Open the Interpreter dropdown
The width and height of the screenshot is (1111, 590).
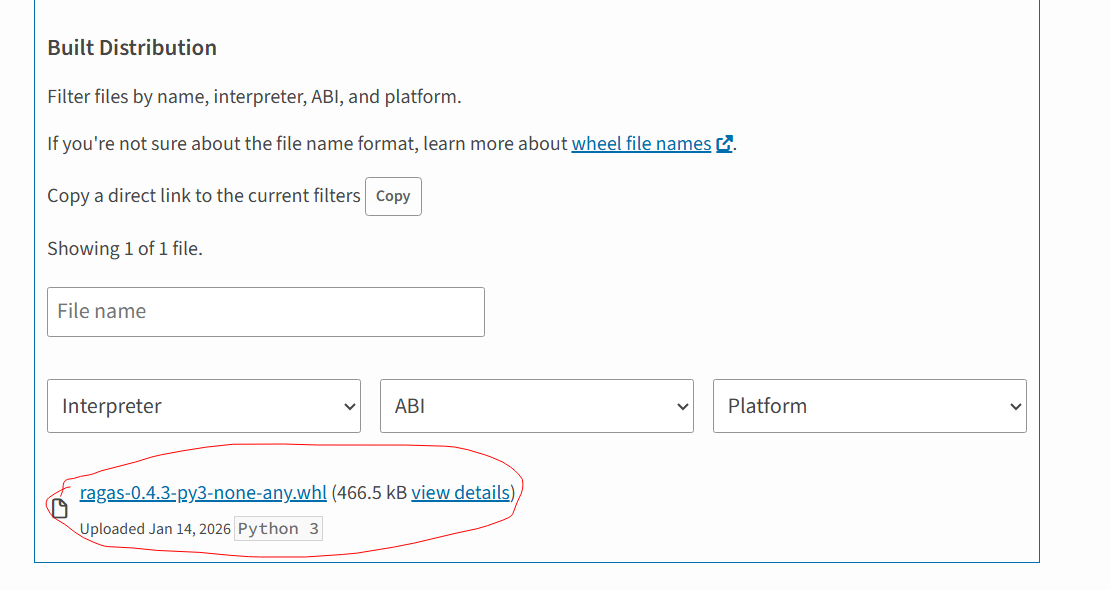coord(204,406)
